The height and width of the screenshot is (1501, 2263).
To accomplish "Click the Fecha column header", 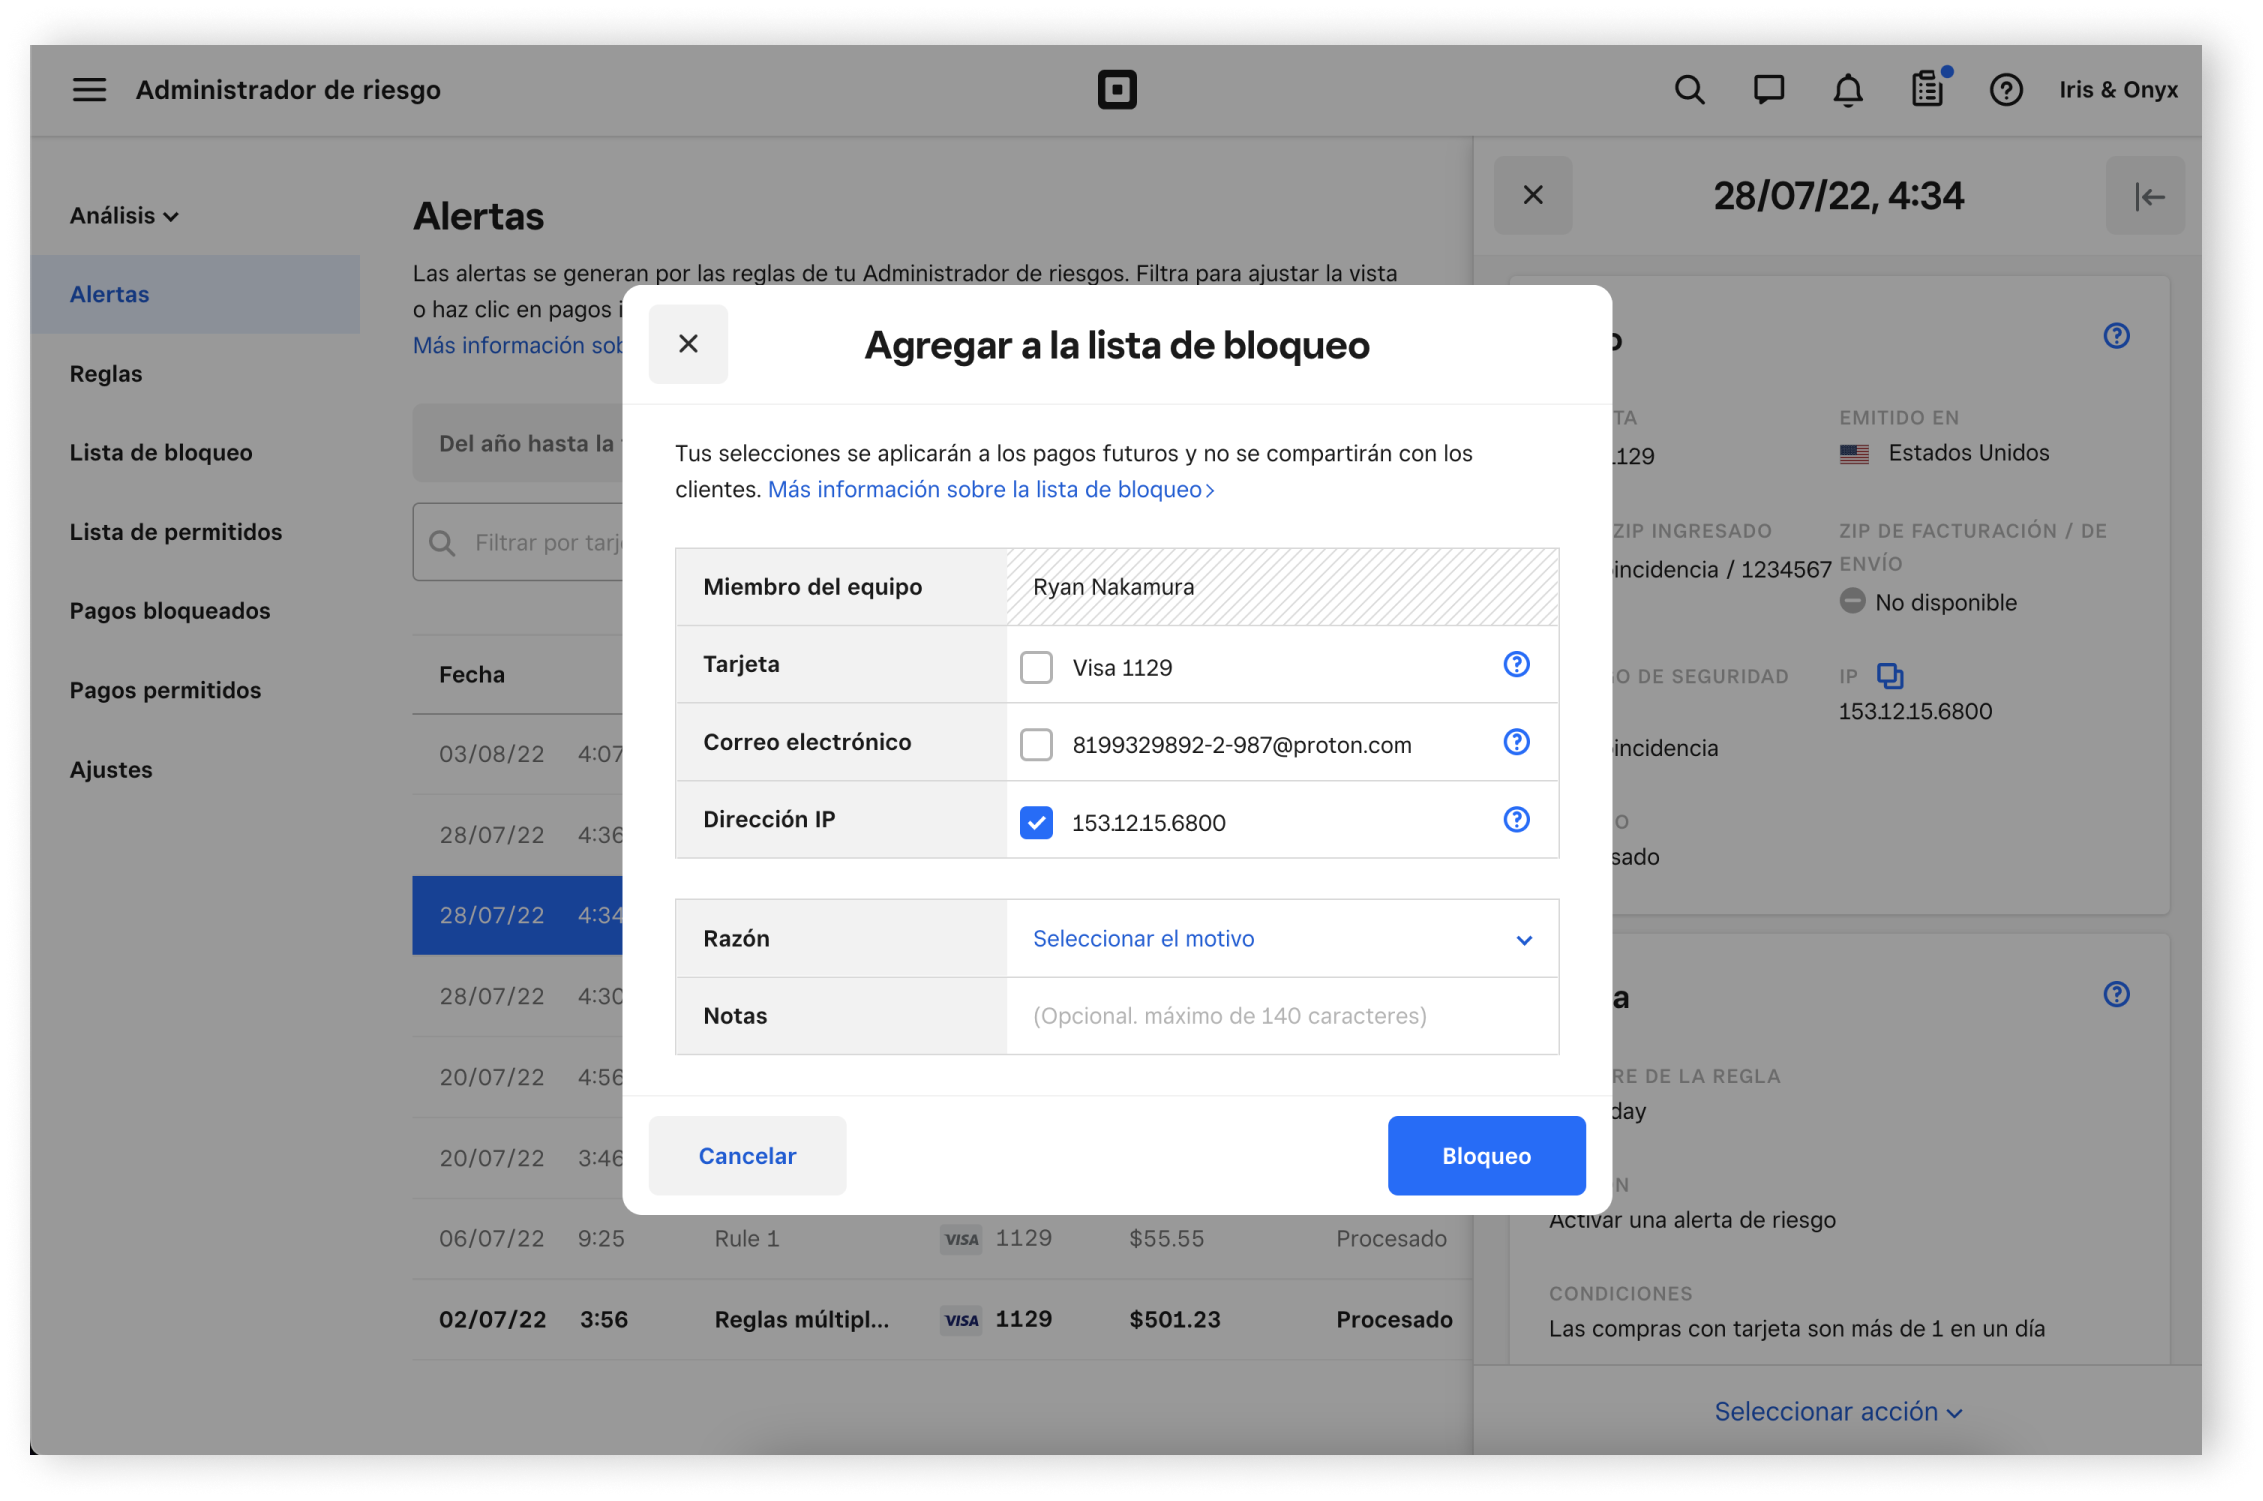I will [x=471, y=675].
